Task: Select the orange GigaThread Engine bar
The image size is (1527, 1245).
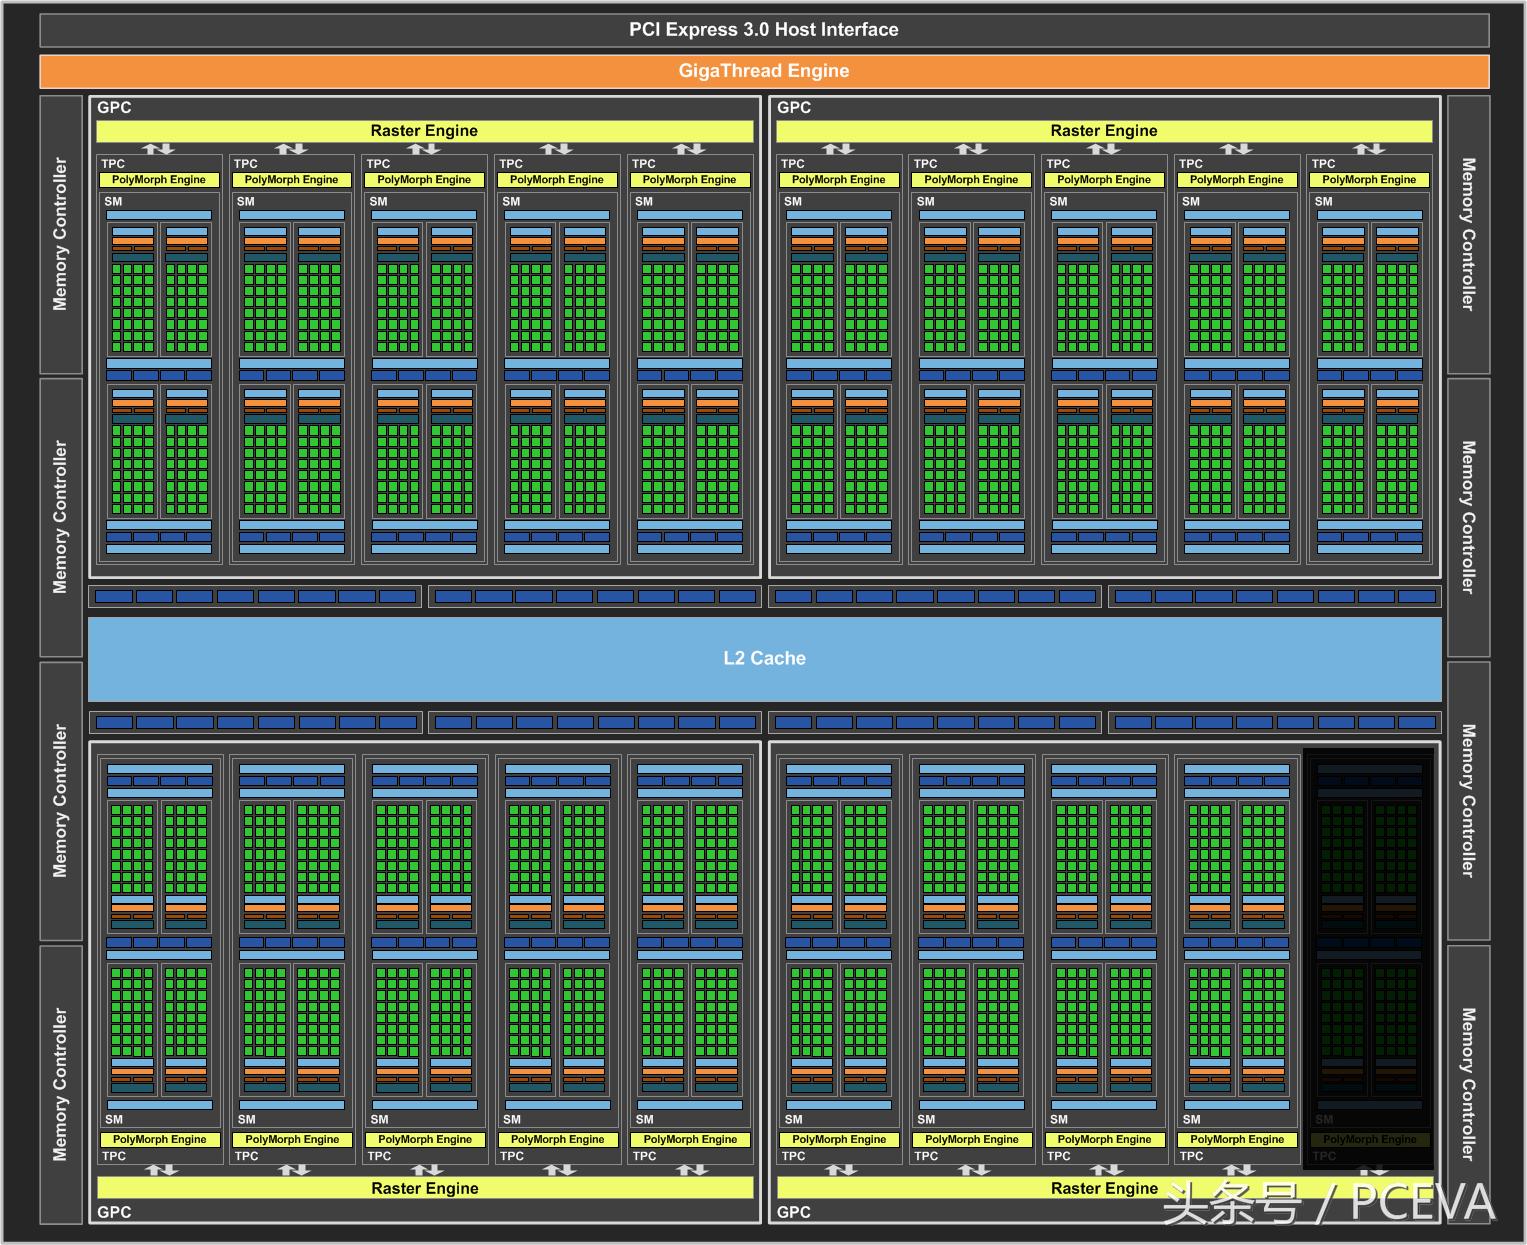Action: [x=763, y=71]
